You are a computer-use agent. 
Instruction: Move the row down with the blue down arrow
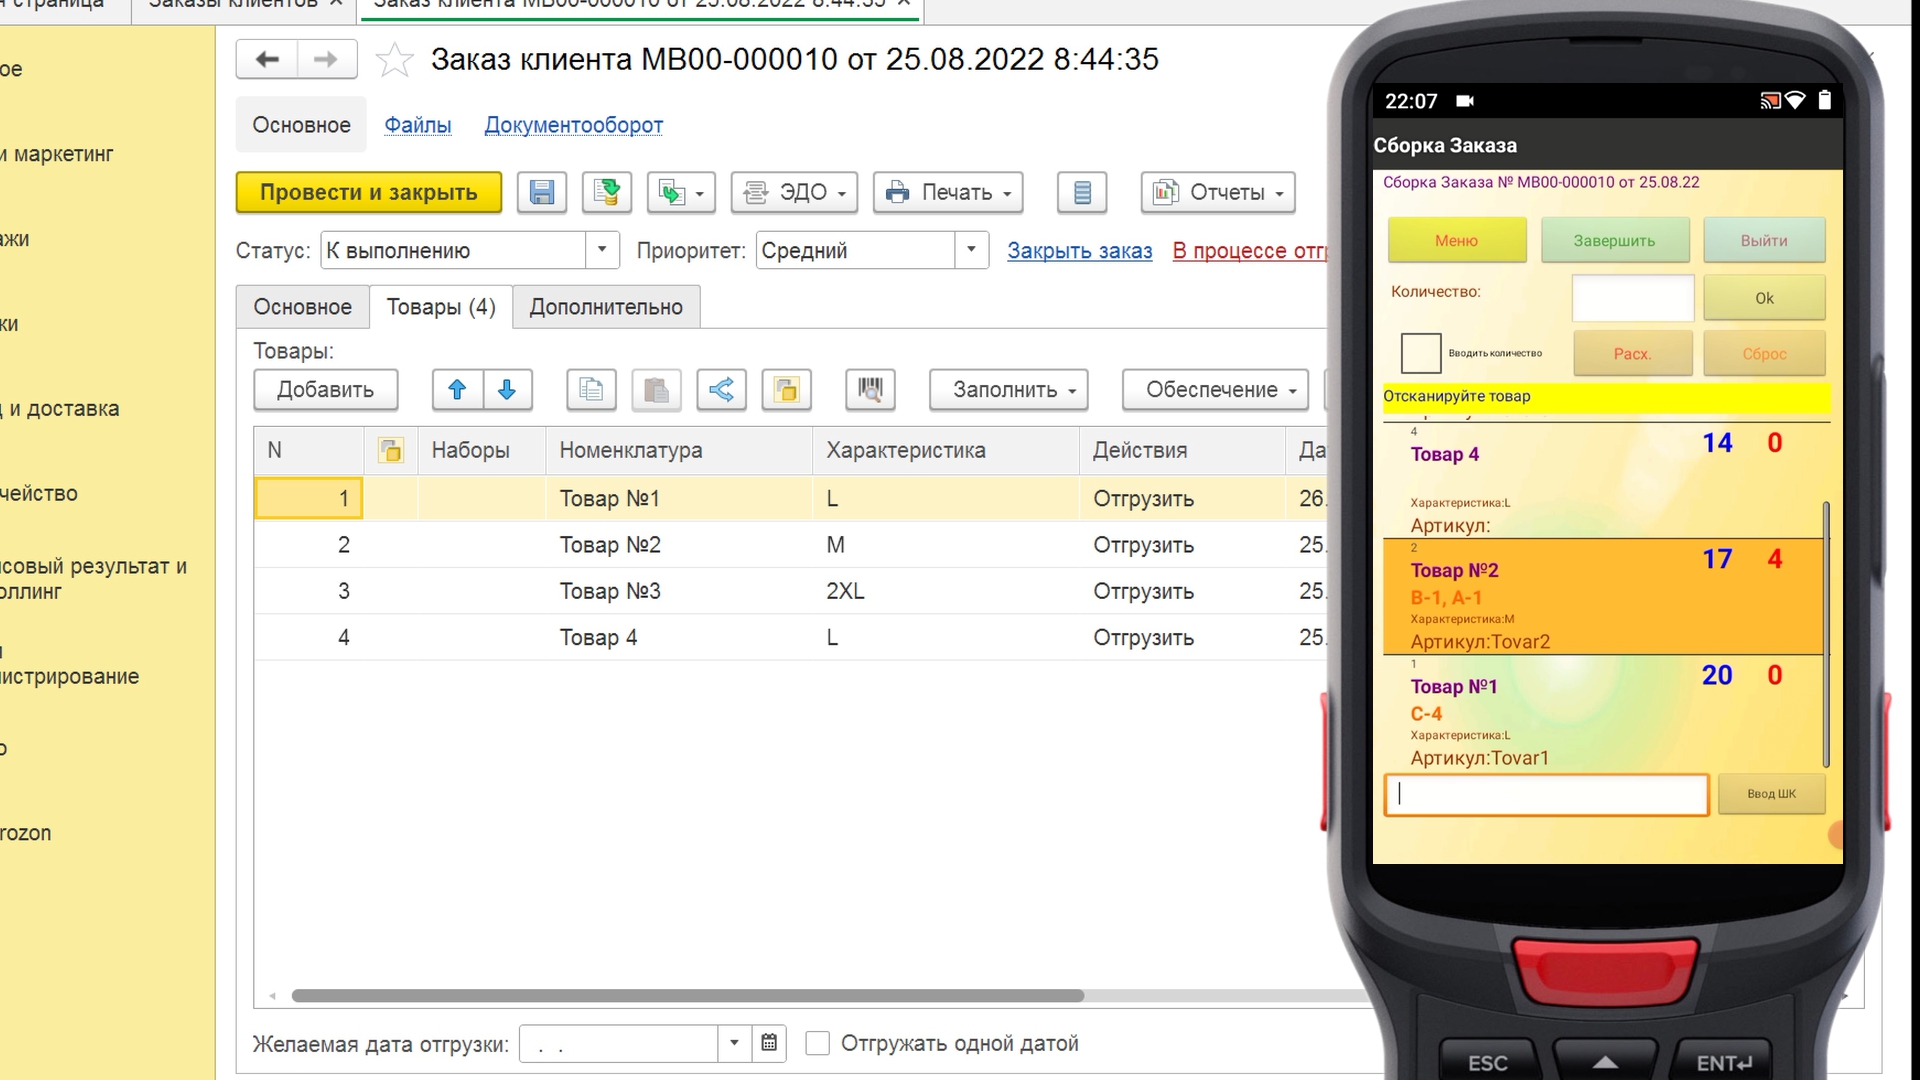507,390
